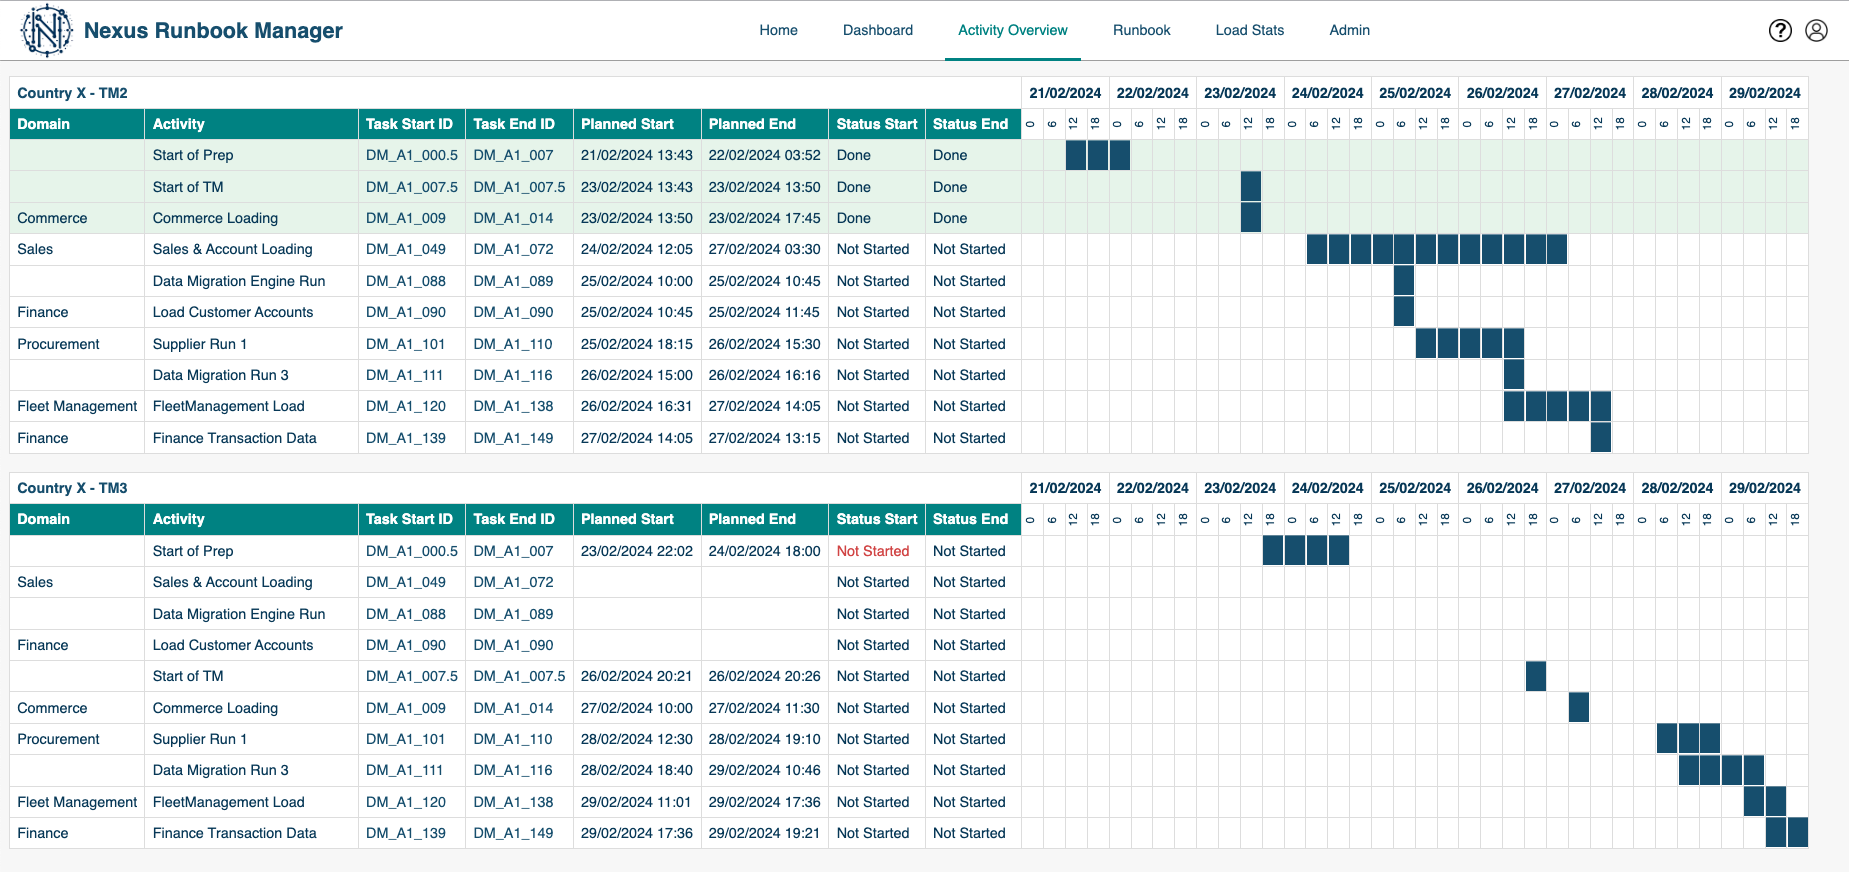Click the TM2 Start of TM Gantt bar
The height and width of the screenshot is (872, 1849).
click(1250, 187)
